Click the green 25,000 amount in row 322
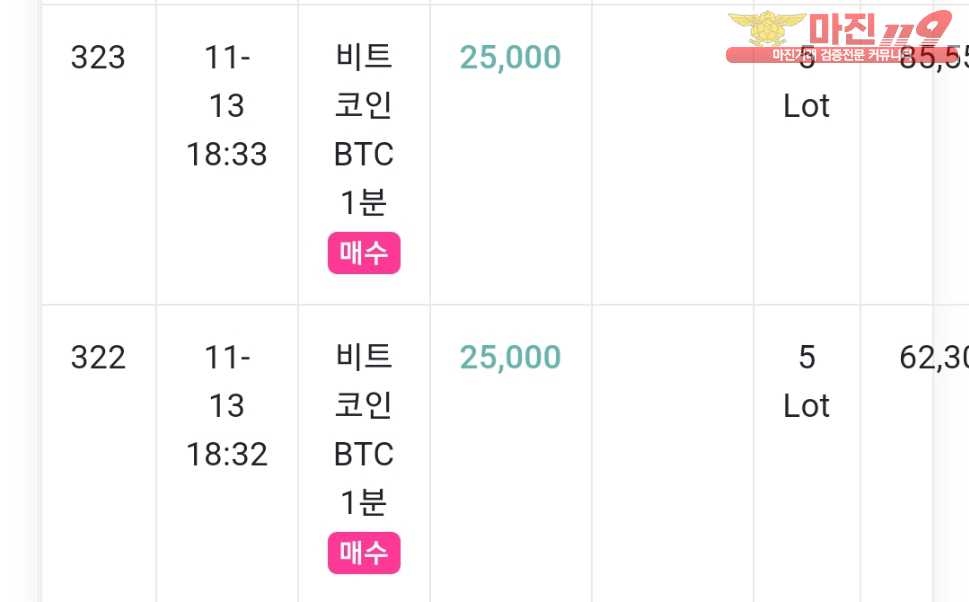The width and height of the screenshot is (969, 602). (510, 357)
